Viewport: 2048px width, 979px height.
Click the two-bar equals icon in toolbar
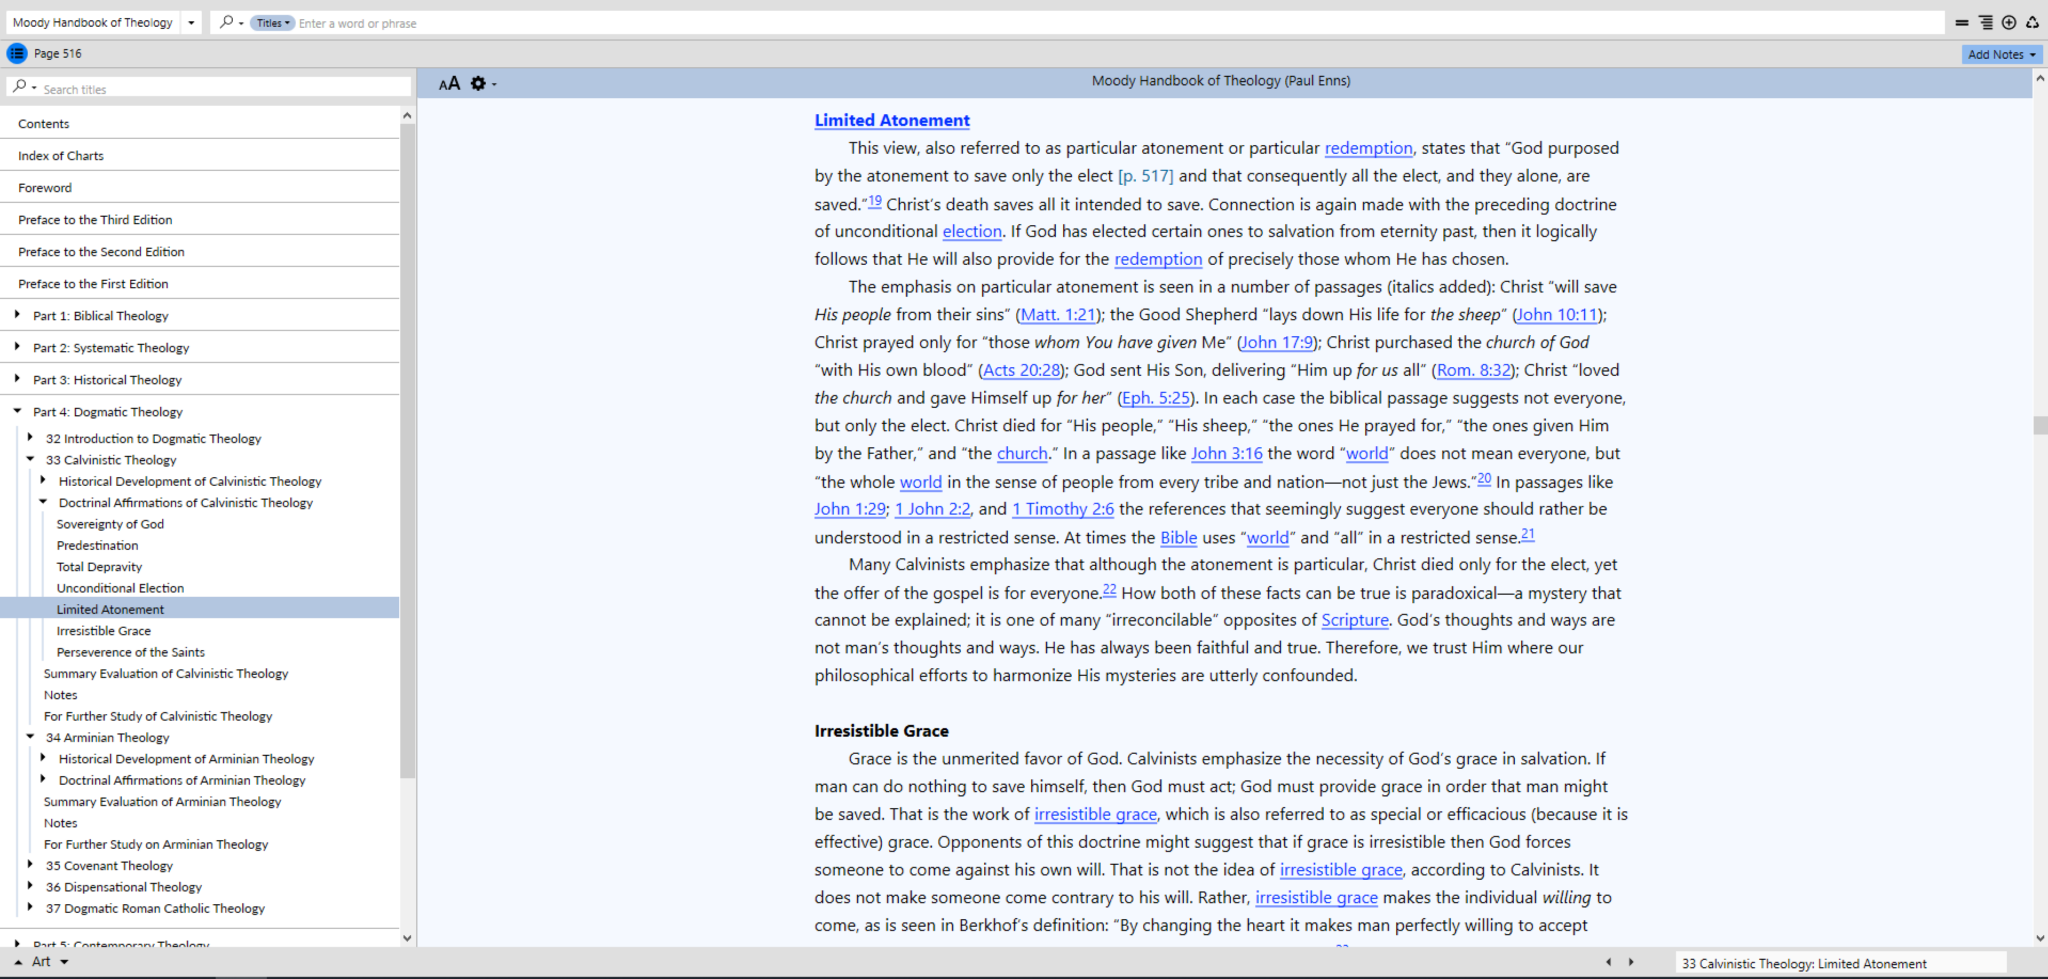pos(1961,22)
